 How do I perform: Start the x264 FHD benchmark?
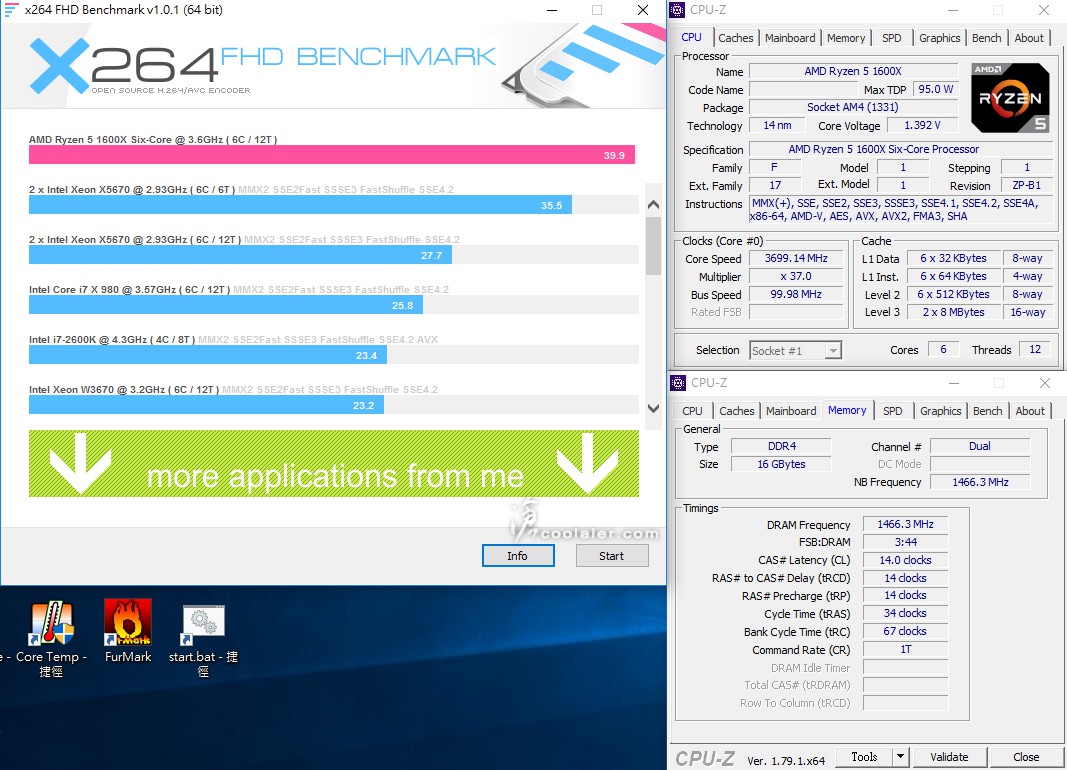tap(612, 556)
